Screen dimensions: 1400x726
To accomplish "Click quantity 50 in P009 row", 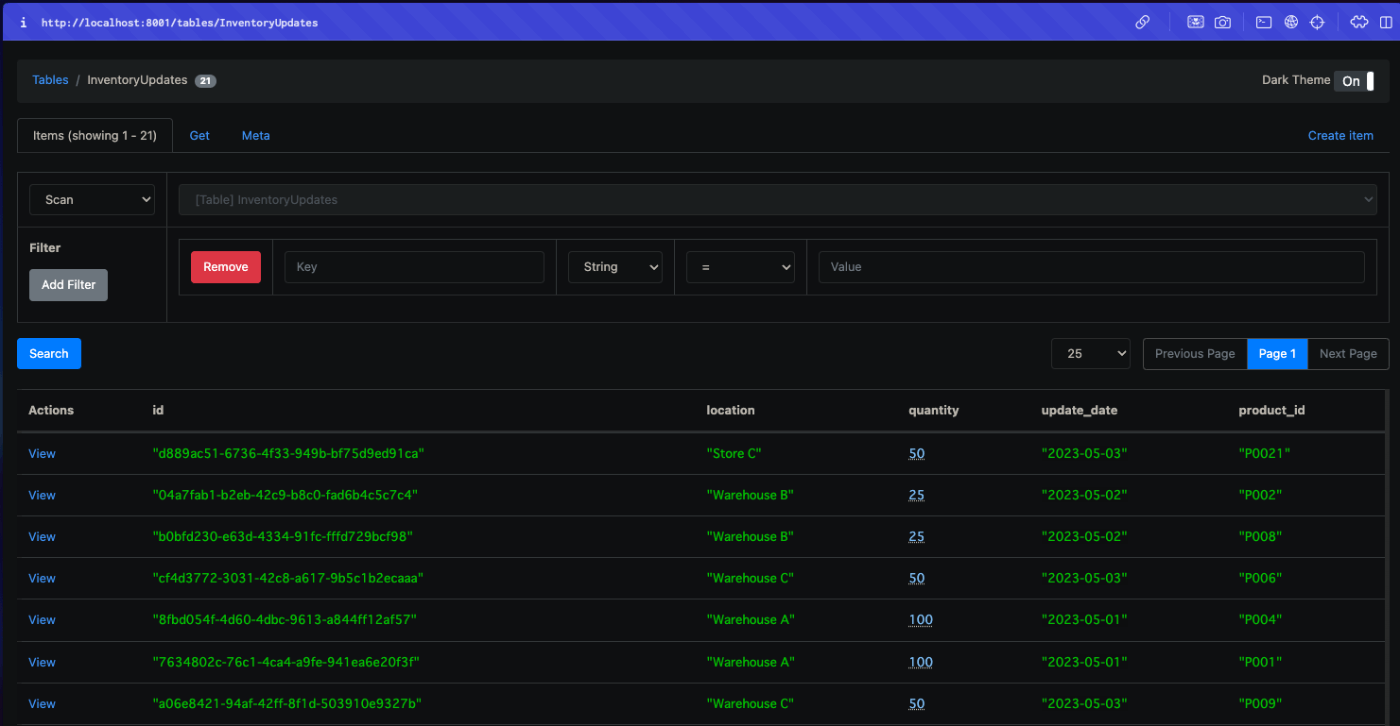I will tap(916, 704).
